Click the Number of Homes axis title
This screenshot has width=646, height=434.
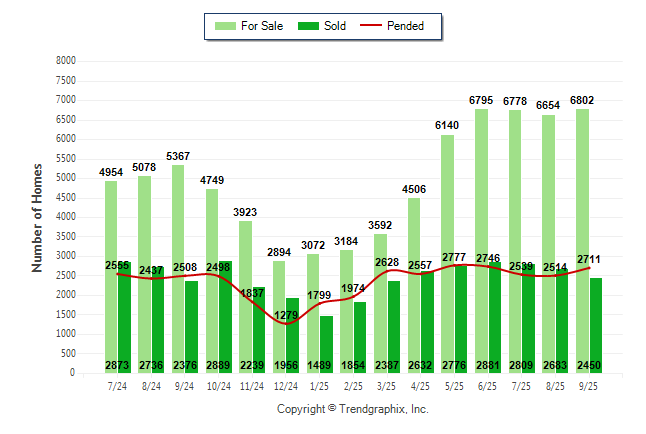coord(38,217)
